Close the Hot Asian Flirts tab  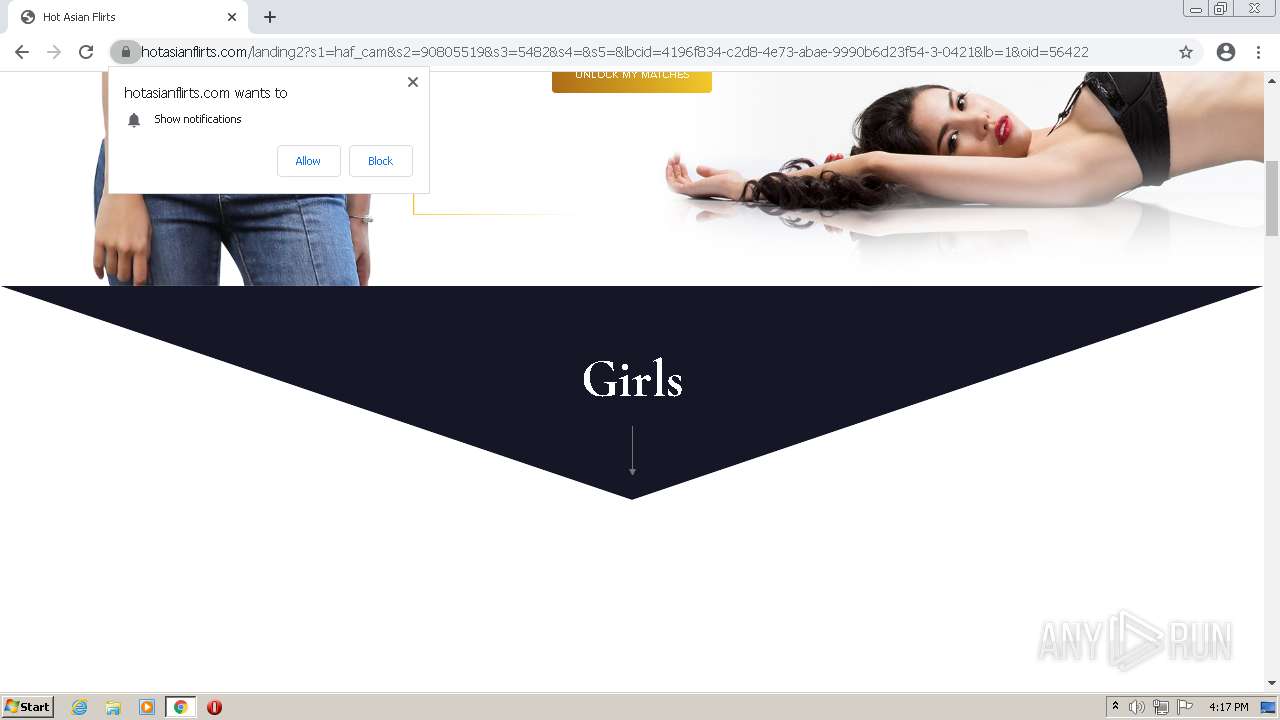[232, 17]
